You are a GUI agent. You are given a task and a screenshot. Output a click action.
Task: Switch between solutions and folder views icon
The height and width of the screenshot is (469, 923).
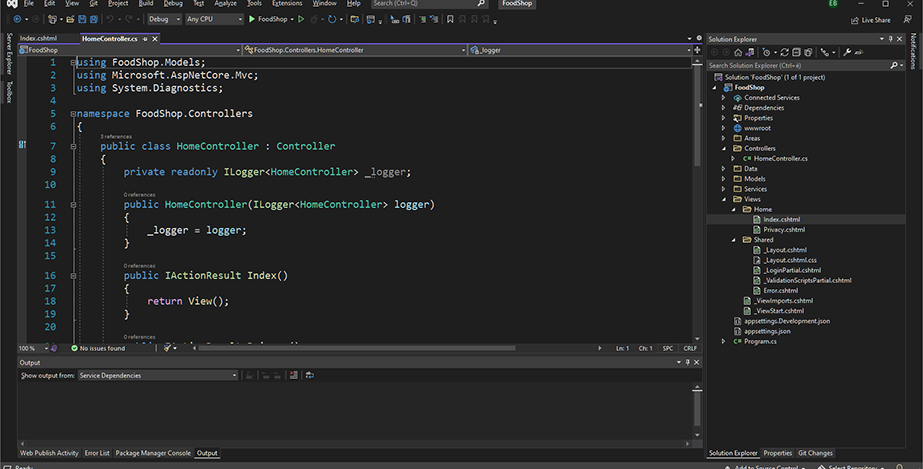point(749,52)
